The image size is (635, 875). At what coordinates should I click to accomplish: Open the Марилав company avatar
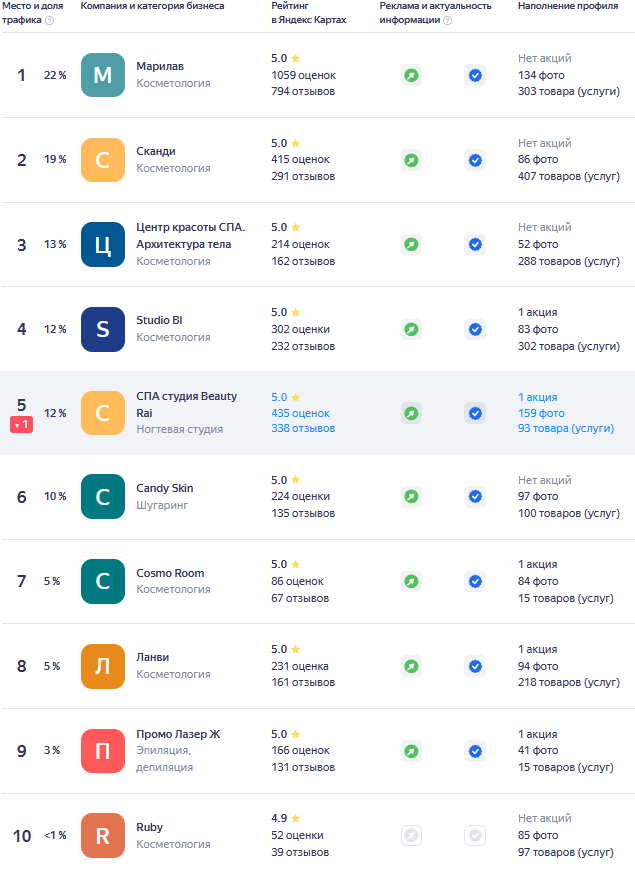[x=103, y=75]
